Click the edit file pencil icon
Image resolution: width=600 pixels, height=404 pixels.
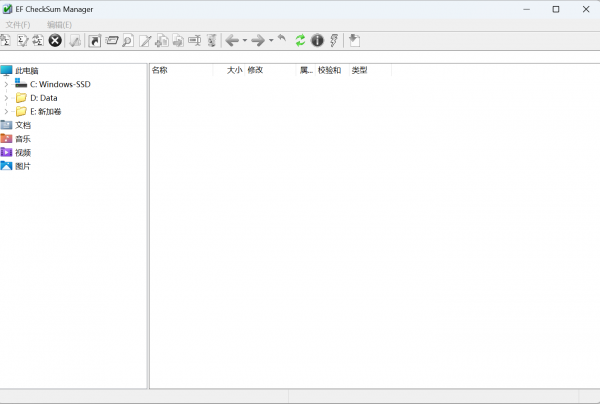pyautogui.click(x=145, y=41)
